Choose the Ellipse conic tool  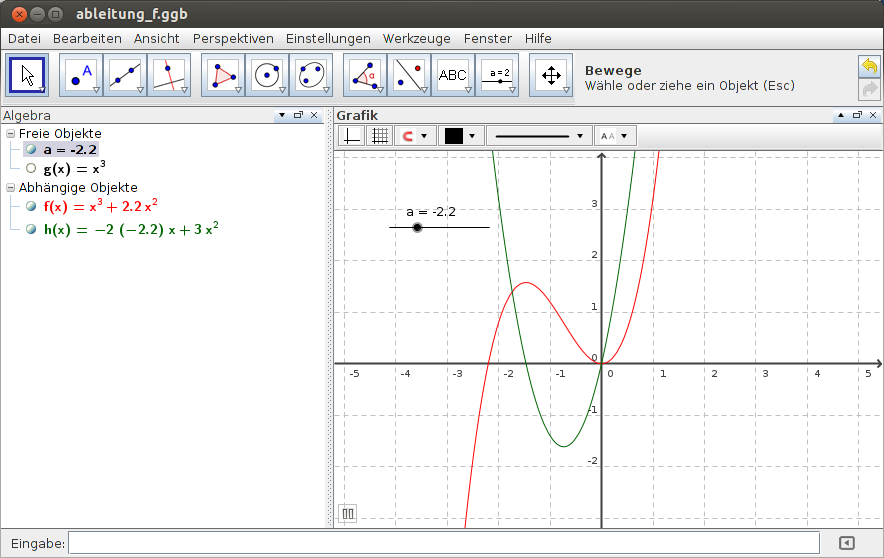tap(311, 75)
